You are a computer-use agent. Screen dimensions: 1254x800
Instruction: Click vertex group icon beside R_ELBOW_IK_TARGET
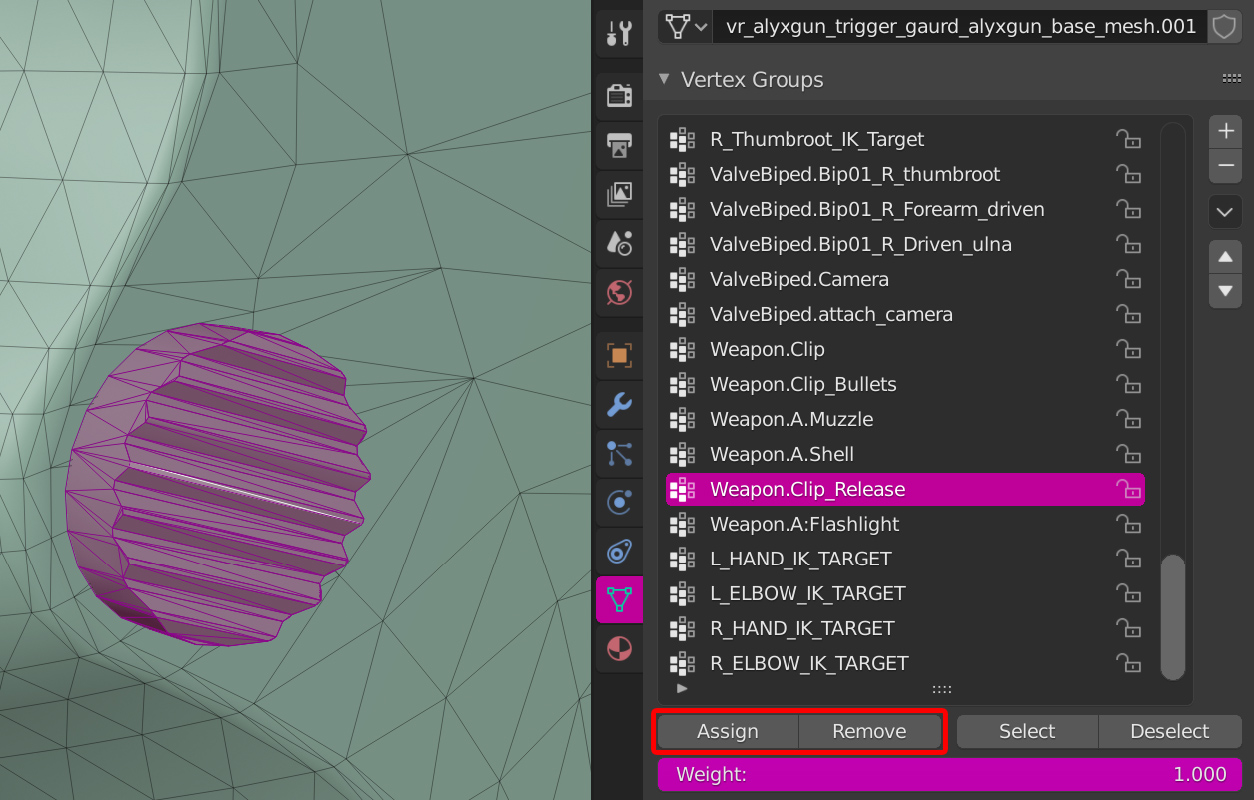(x=682, y=663)
